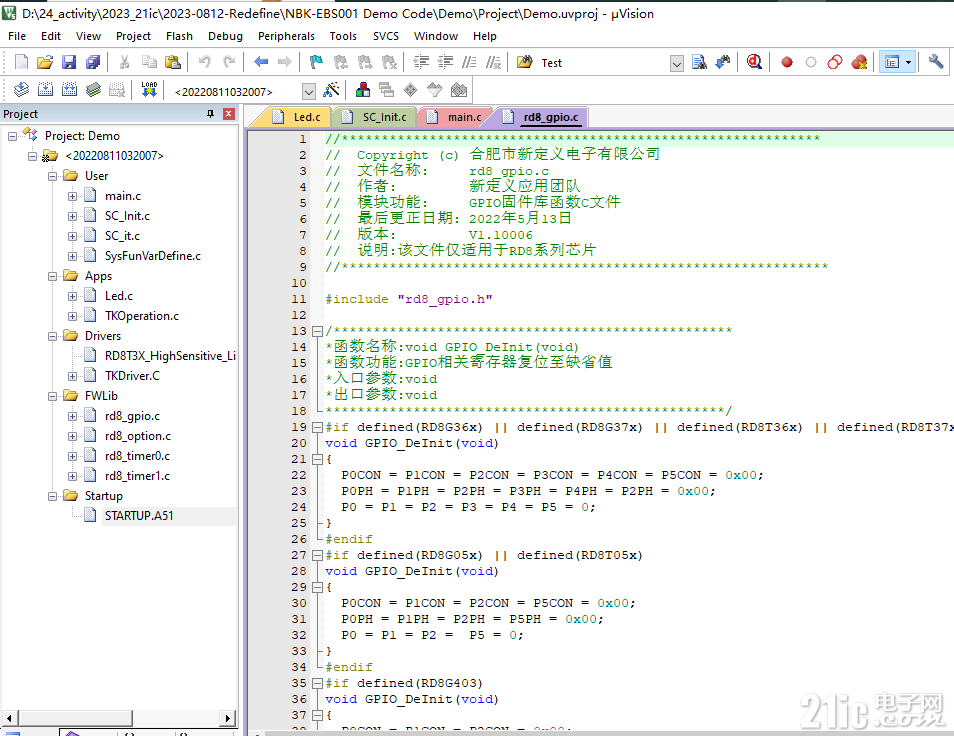This screenshot has height=736, width=954.
Task: Click the Paste icon
Action: pos(173,62)
